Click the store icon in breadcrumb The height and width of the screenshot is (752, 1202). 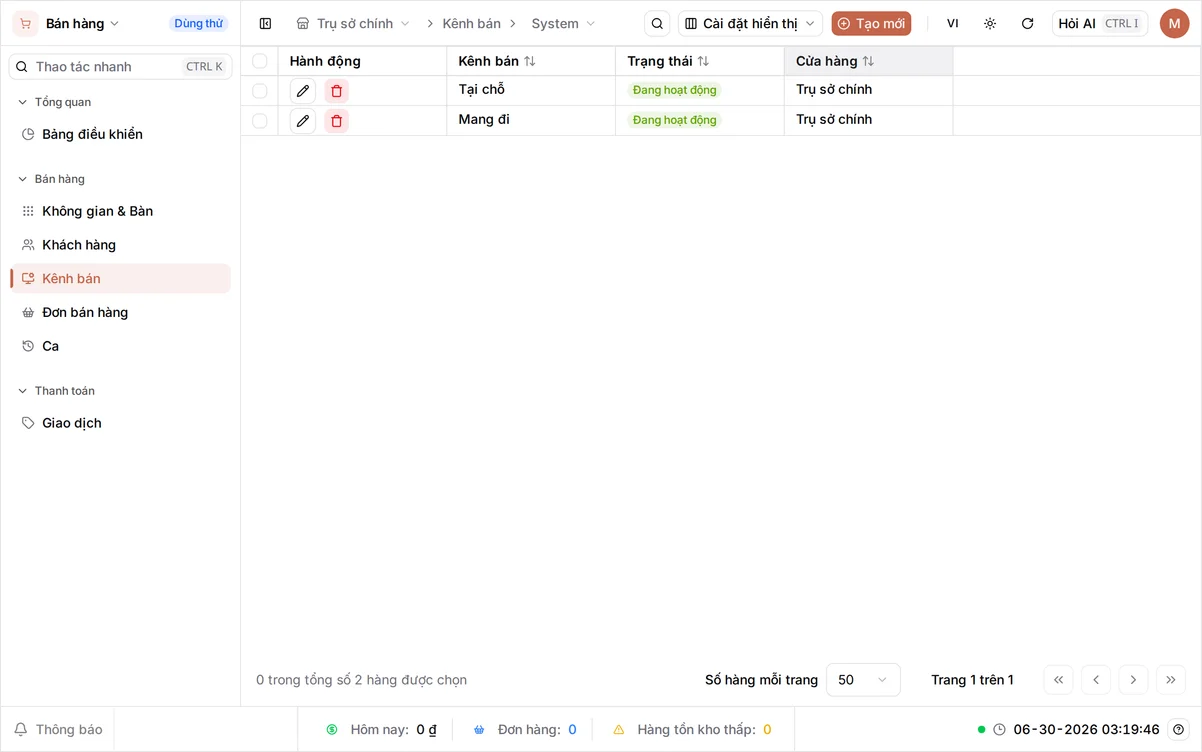coord(303,23)
